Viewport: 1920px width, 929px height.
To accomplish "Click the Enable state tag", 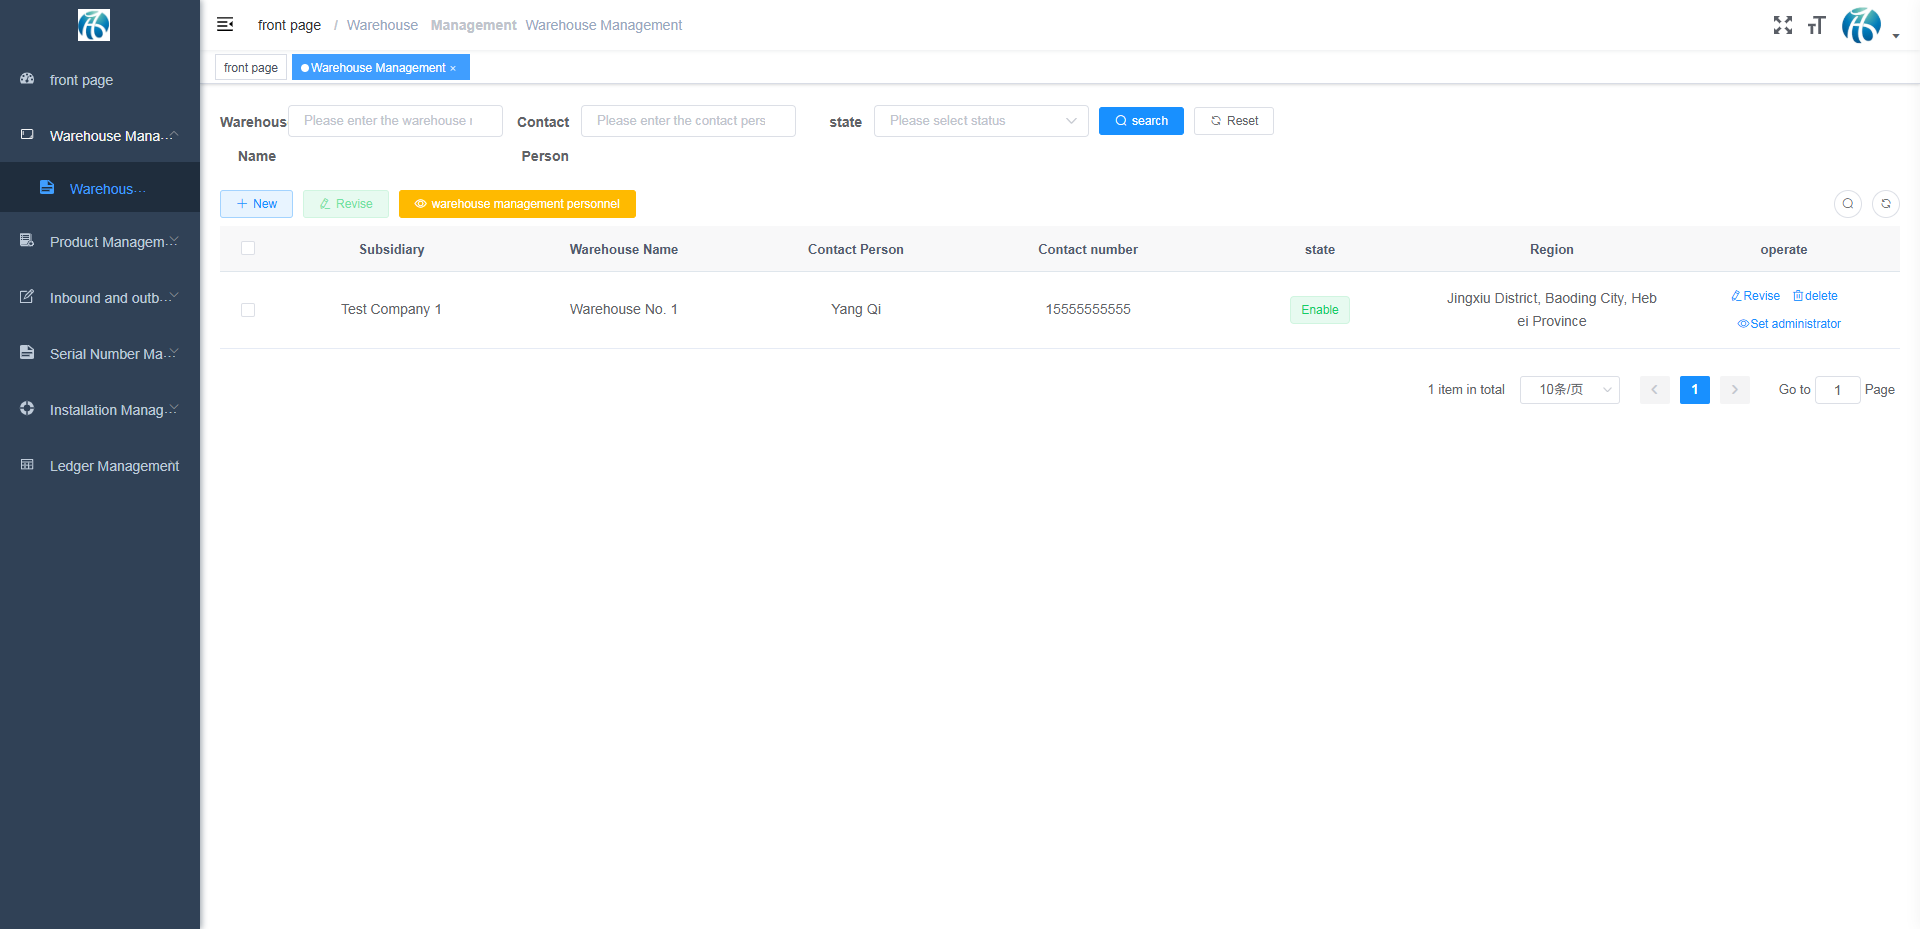I will (x=1319, y=310).
